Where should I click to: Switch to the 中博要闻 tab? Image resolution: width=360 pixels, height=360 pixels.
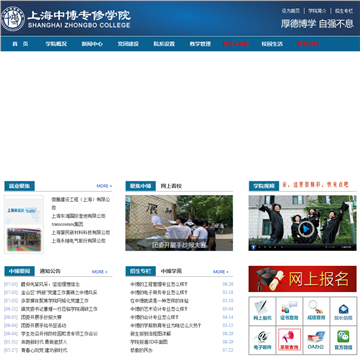coord(19,271)
